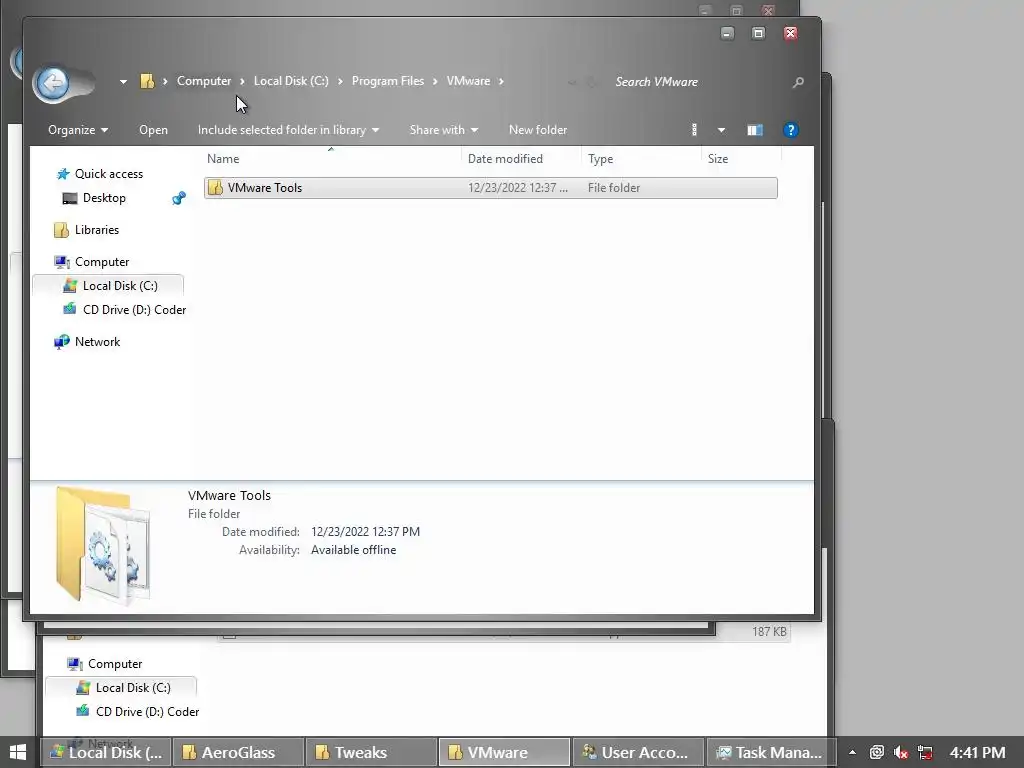
Task: Click the pin icon next to Desktop
Action: click(178, 198)
